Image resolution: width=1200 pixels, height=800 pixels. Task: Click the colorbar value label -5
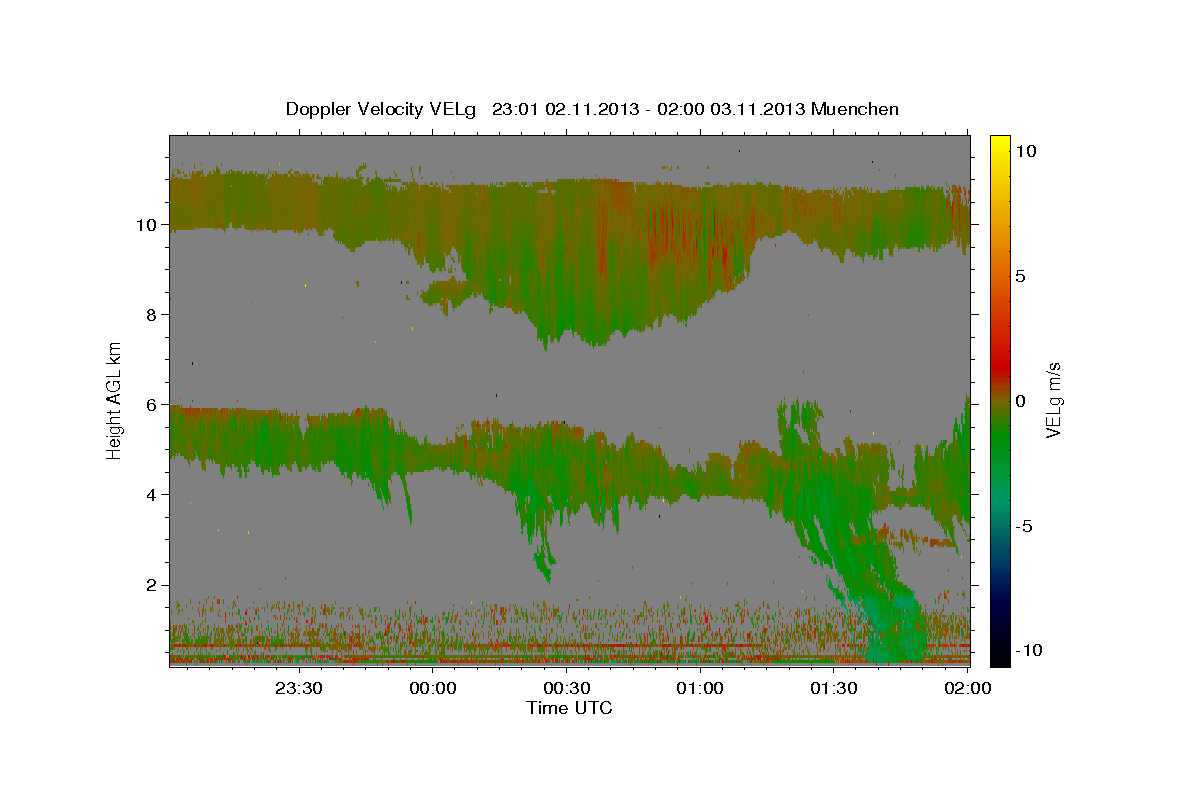point(1024,525)
